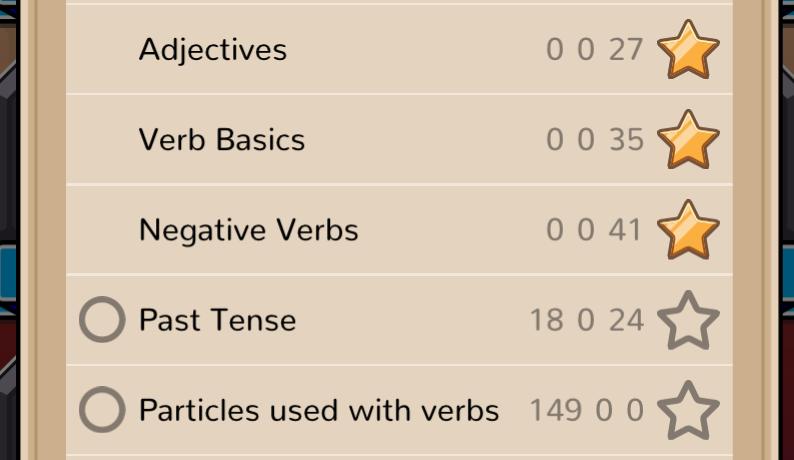
Task: Click the 41 count in the Negative Verbs row
Action: pos(625,230)
